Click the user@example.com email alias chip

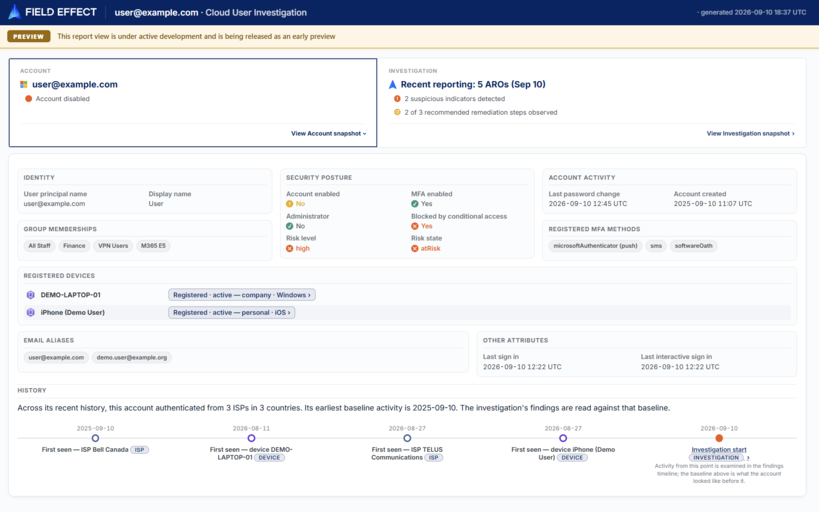56,357
